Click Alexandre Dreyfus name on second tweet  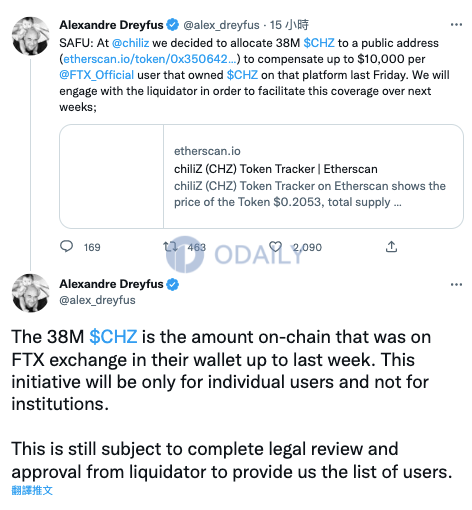pos(111,284)
